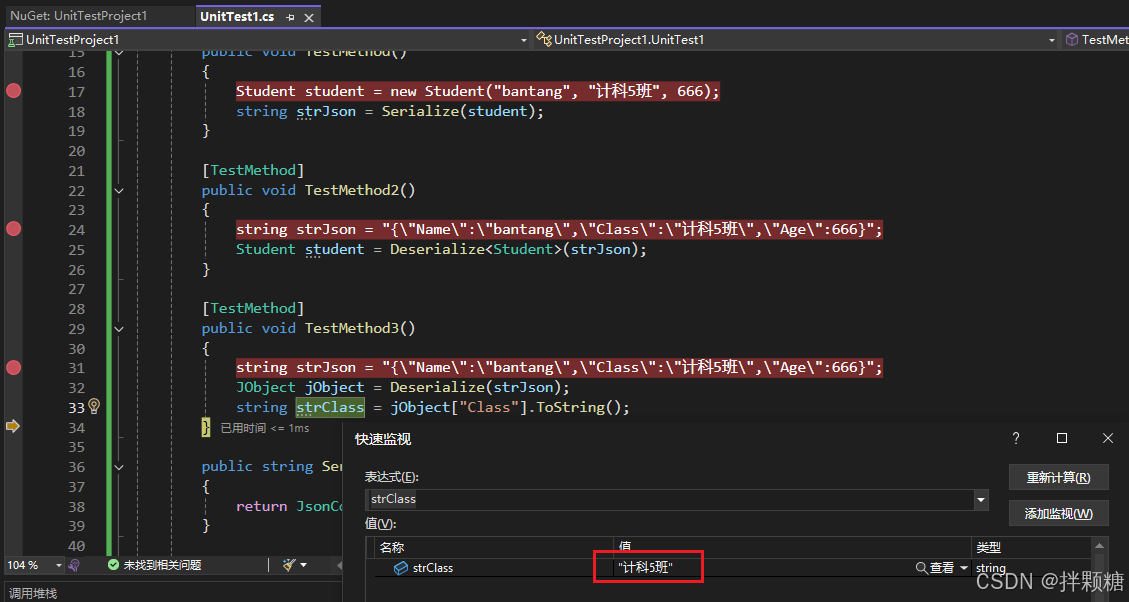Click the purple IntelliCode icon in the status strip
The height and width of the screenshot is (602, 1129).
click(73, 566)
